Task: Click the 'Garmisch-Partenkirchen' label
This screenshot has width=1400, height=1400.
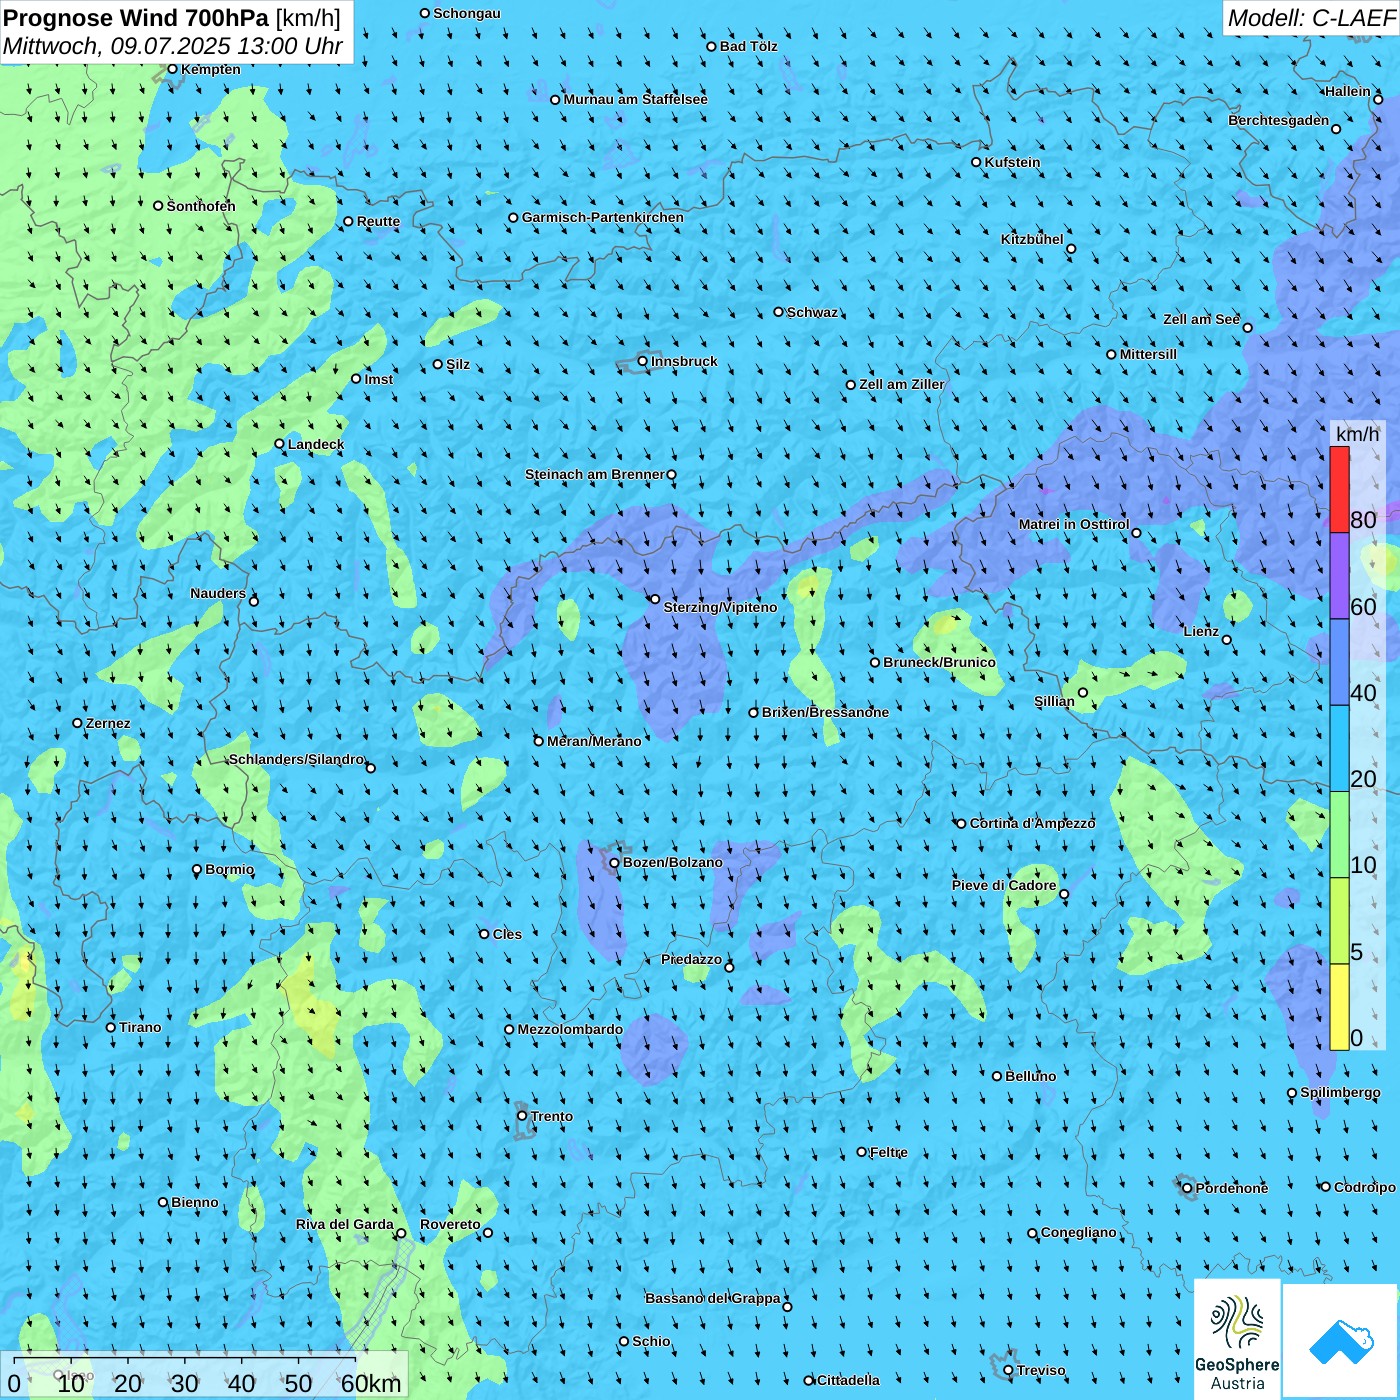Action: [x=603, y=217]
